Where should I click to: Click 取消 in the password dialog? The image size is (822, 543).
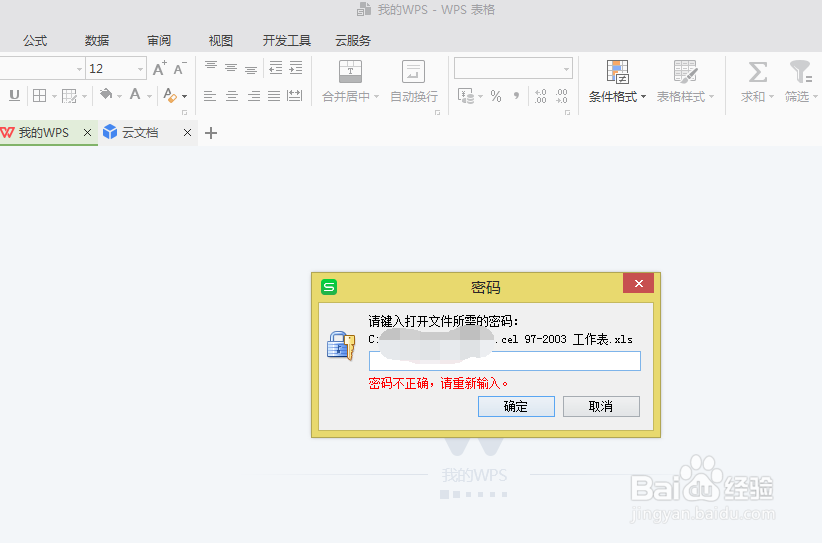[x=601, y=406]
